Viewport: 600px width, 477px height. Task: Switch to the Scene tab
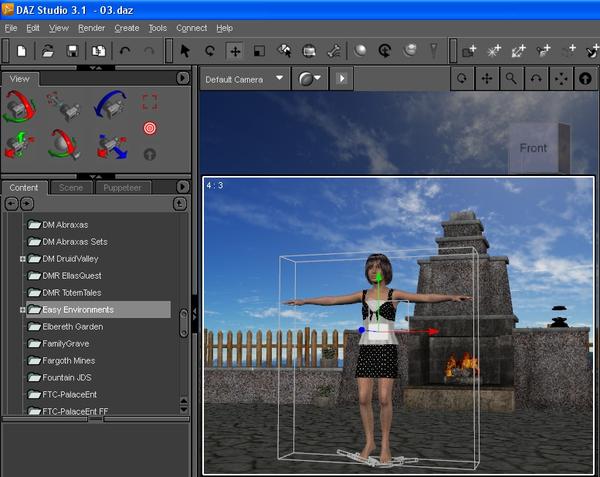(x=71, y=188)
